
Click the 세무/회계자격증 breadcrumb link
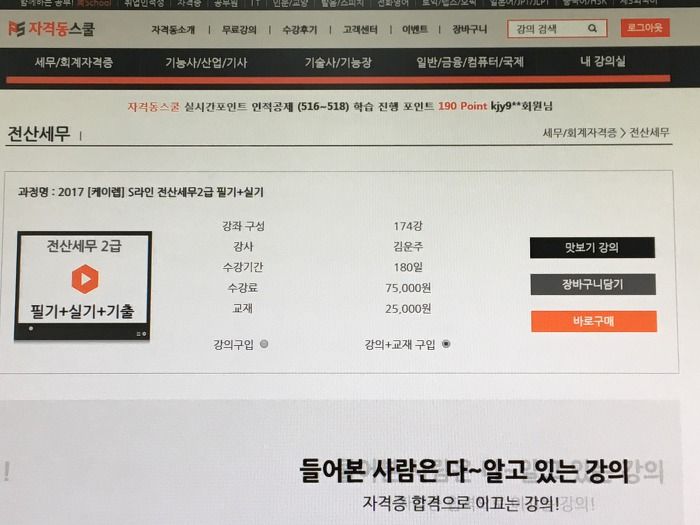tap(579, 133)
